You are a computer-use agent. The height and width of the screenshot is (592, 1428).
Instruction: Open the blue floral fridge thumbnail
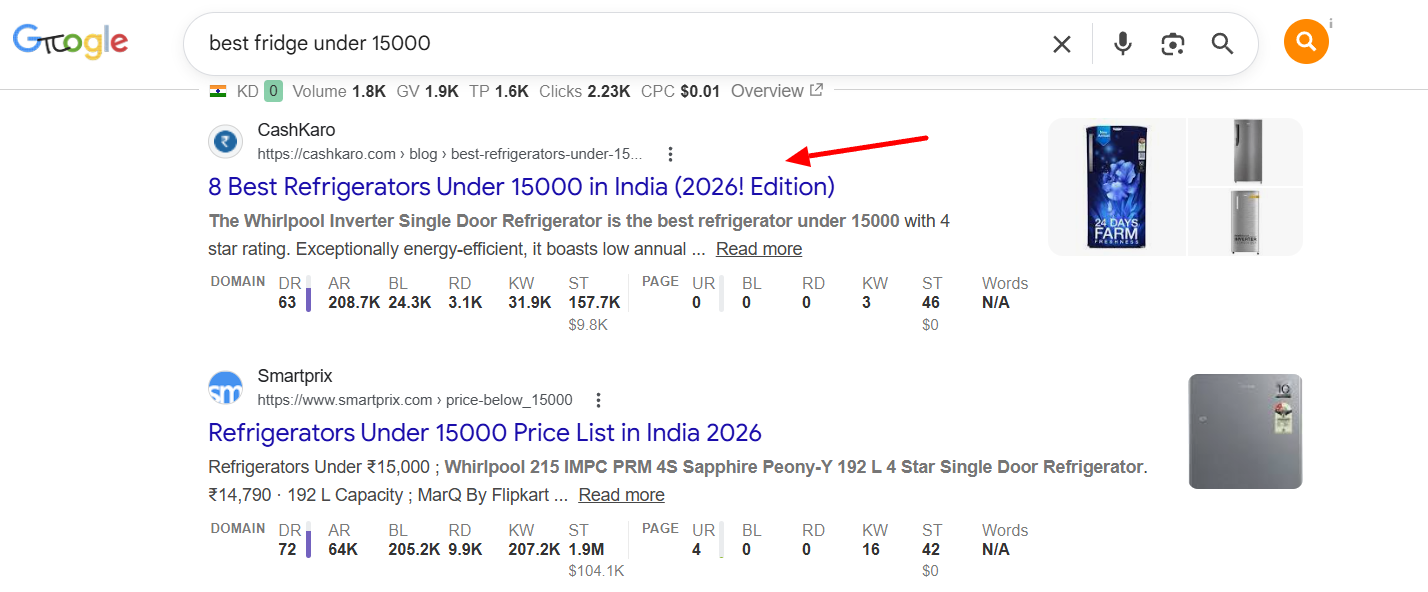pyautogui.click(x=1116, y=187)
